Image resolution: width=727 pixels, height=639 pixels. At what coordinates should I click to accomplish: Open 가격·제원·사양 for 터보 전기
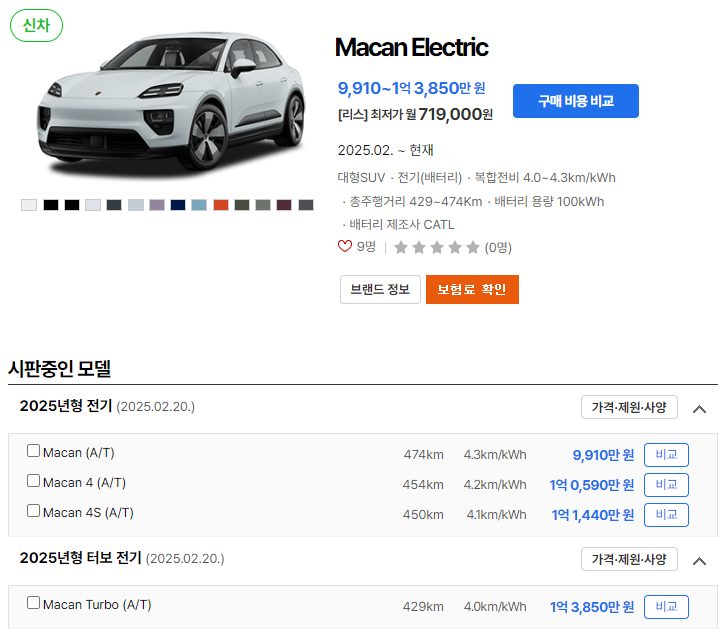(x=629, y=559)
